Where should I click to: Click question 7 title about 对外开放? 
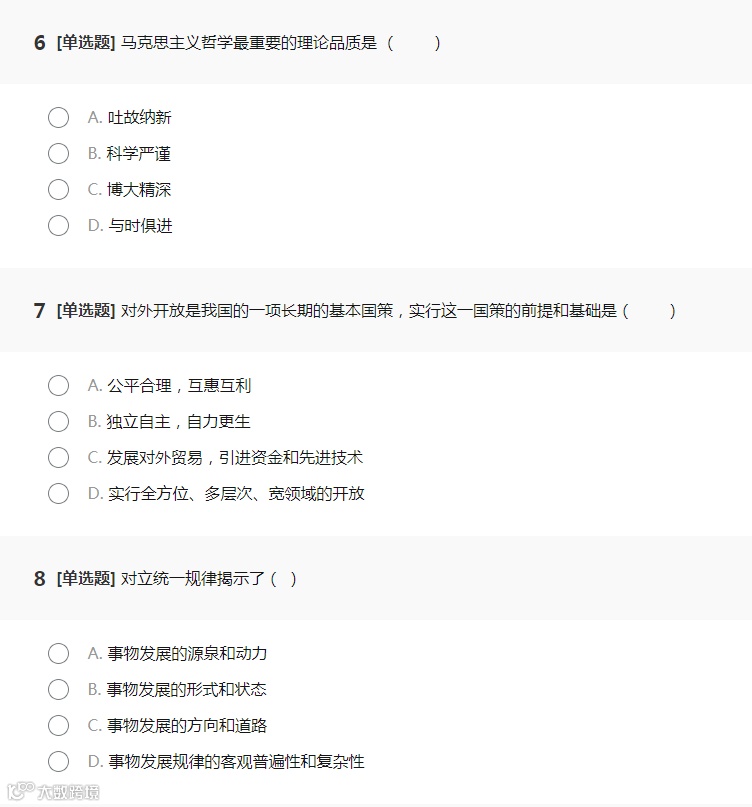368,311
